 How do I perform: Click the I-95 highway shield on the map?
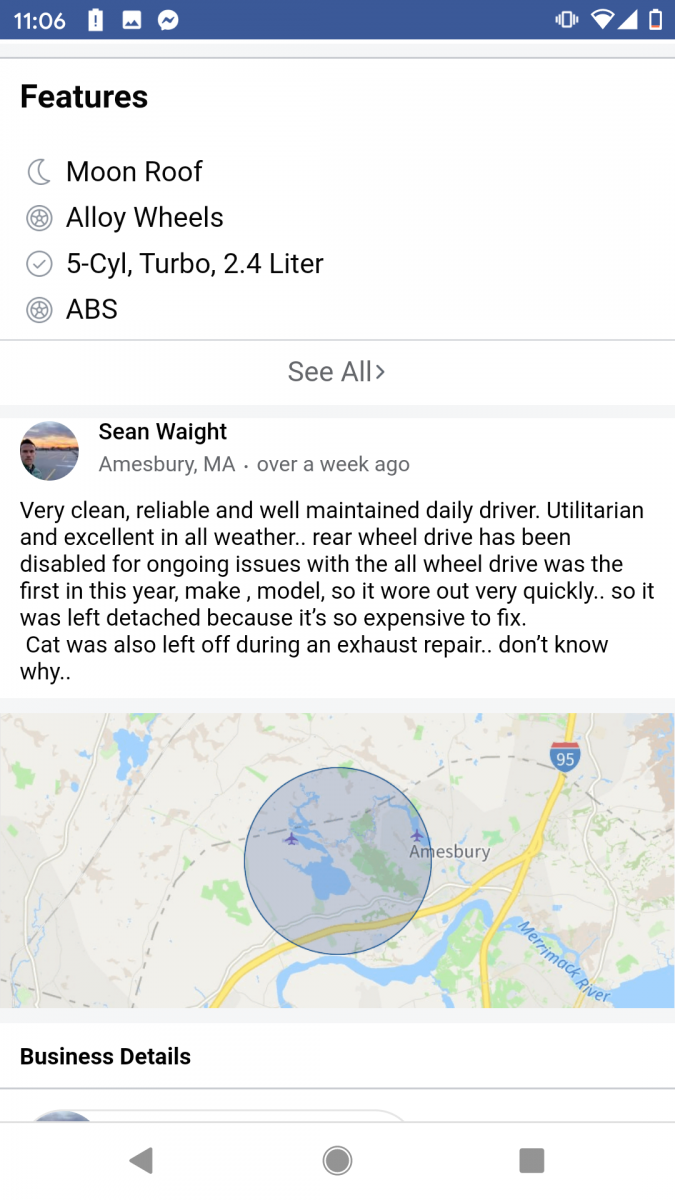point(565,758)
